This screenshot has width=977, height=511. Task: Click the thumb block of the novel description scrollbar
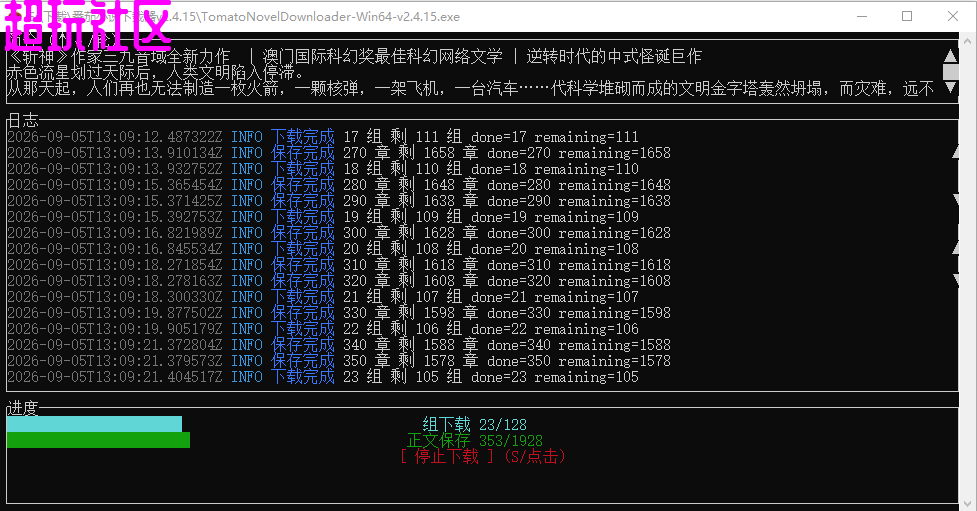click(x=950, y=72)
